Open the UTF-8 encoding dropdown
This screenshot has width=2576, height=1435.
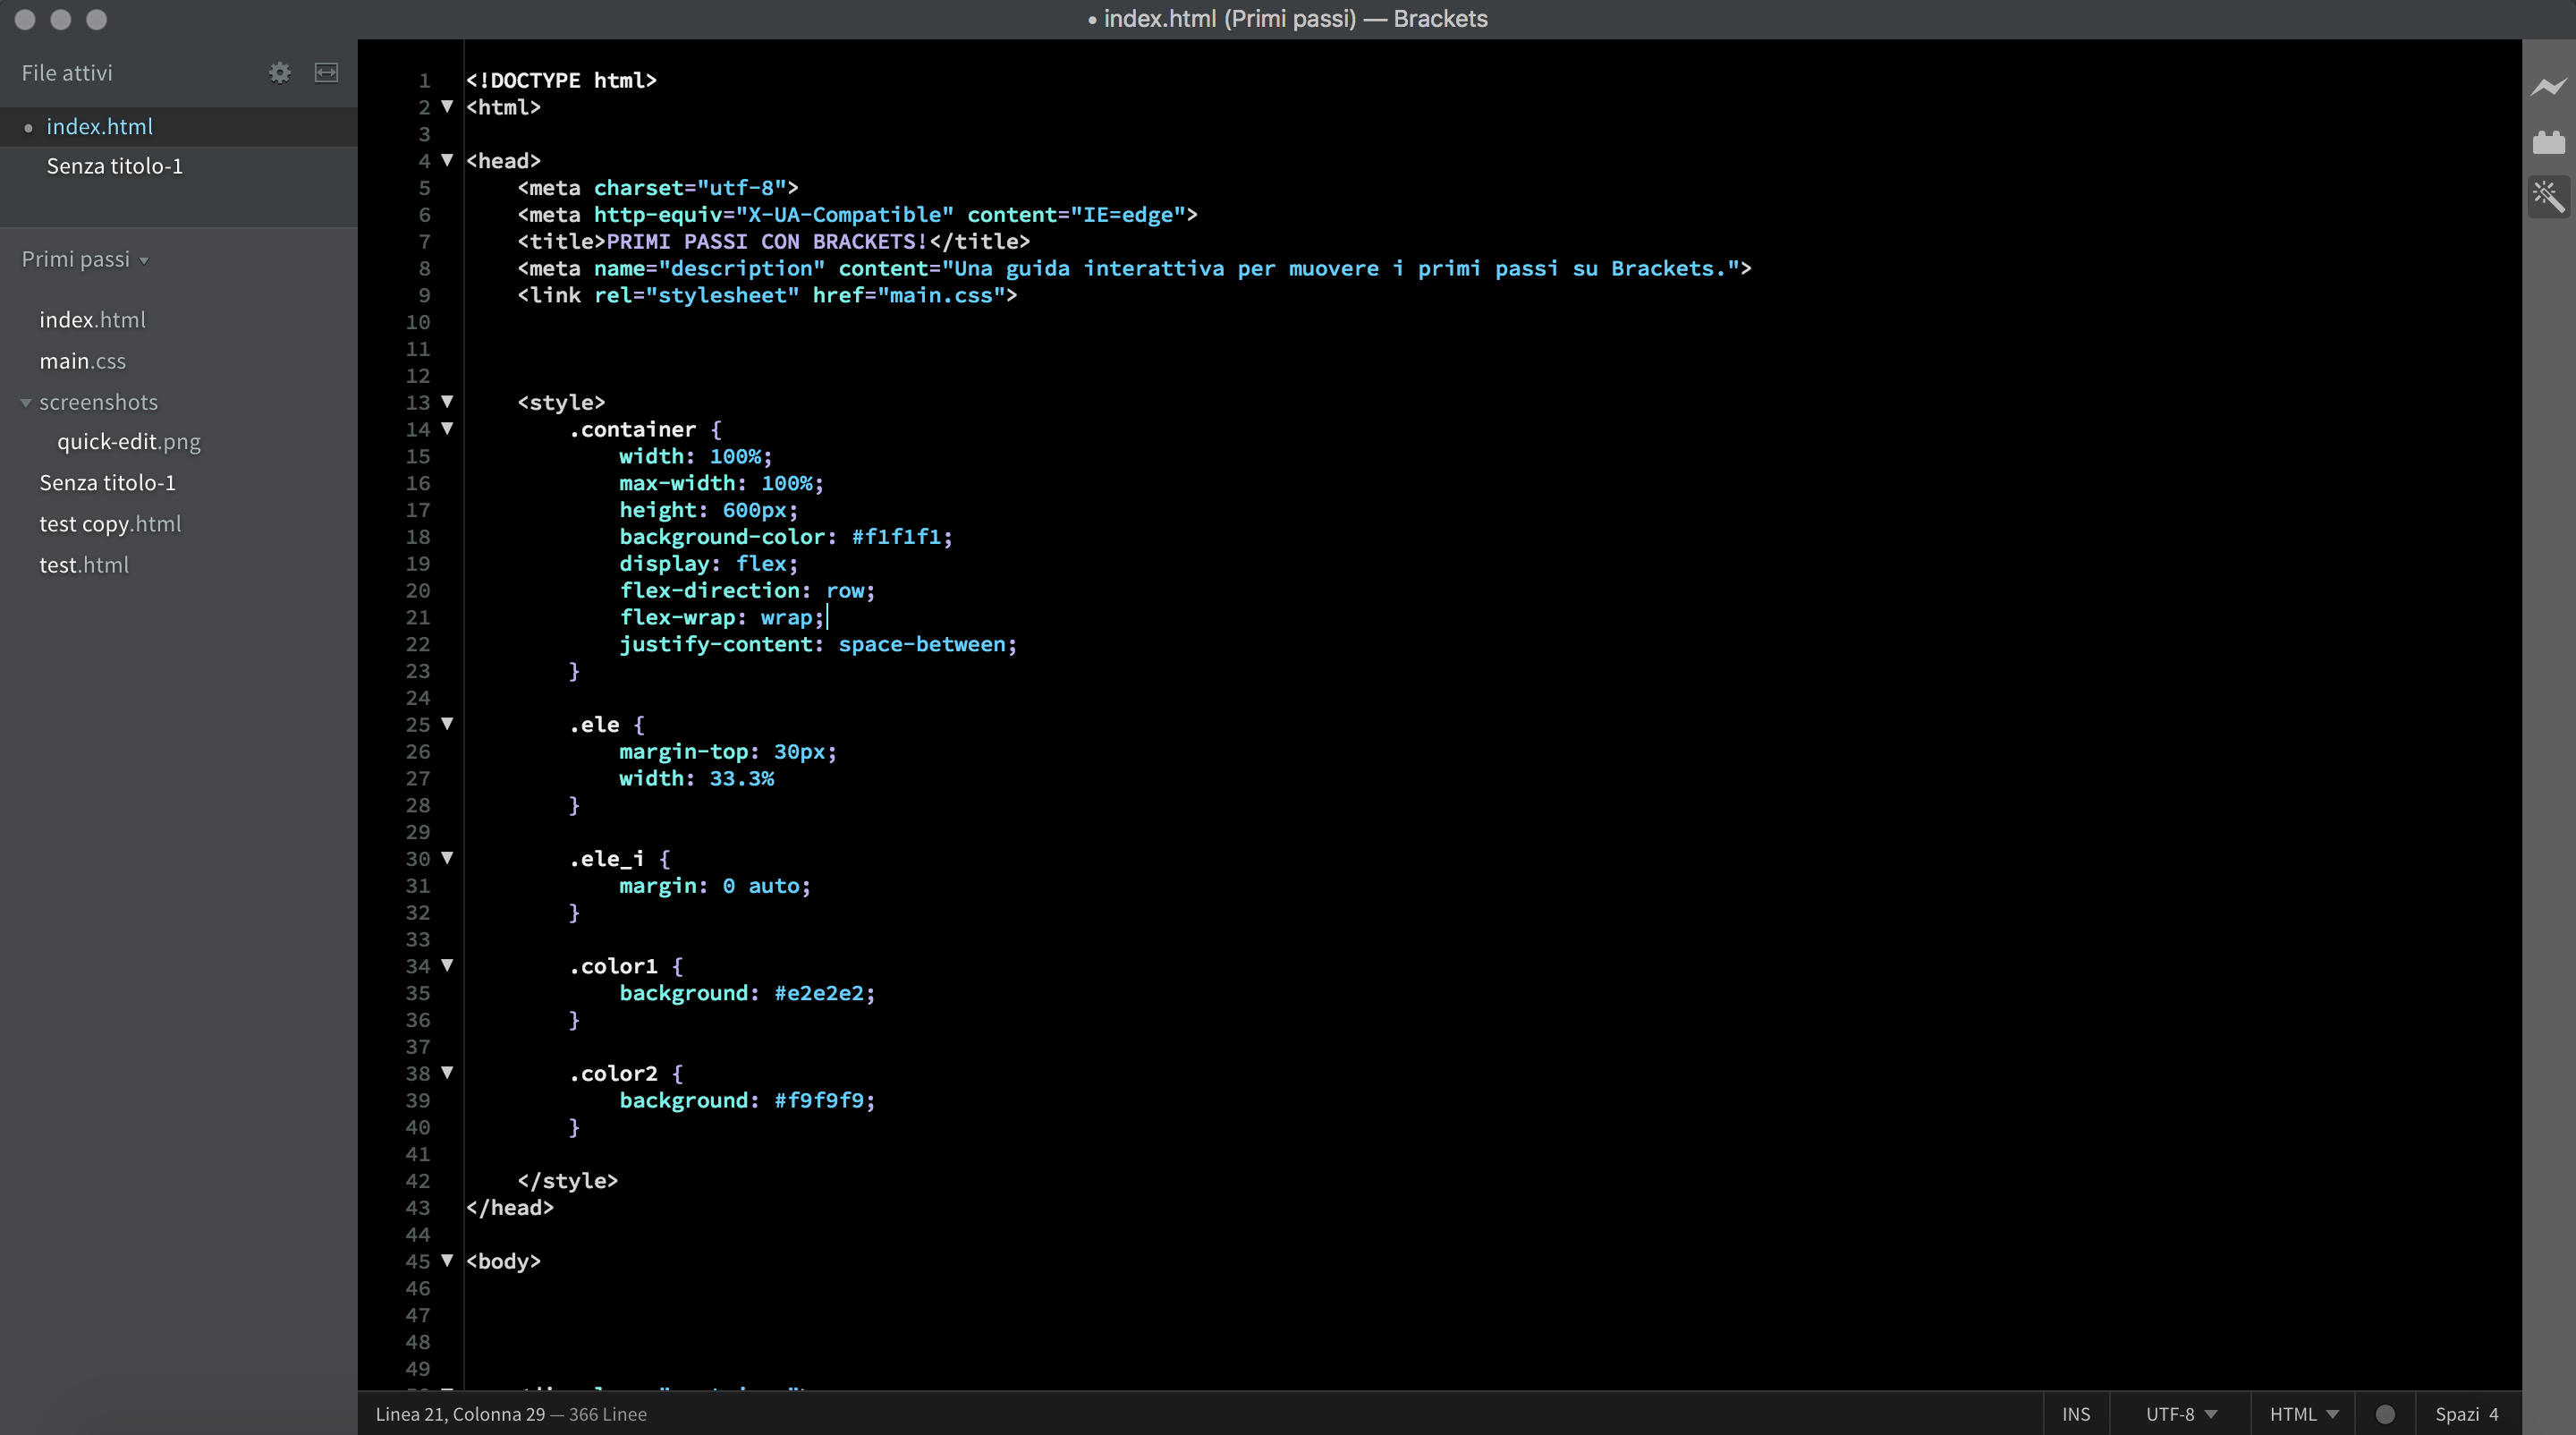point(2181,1414)
